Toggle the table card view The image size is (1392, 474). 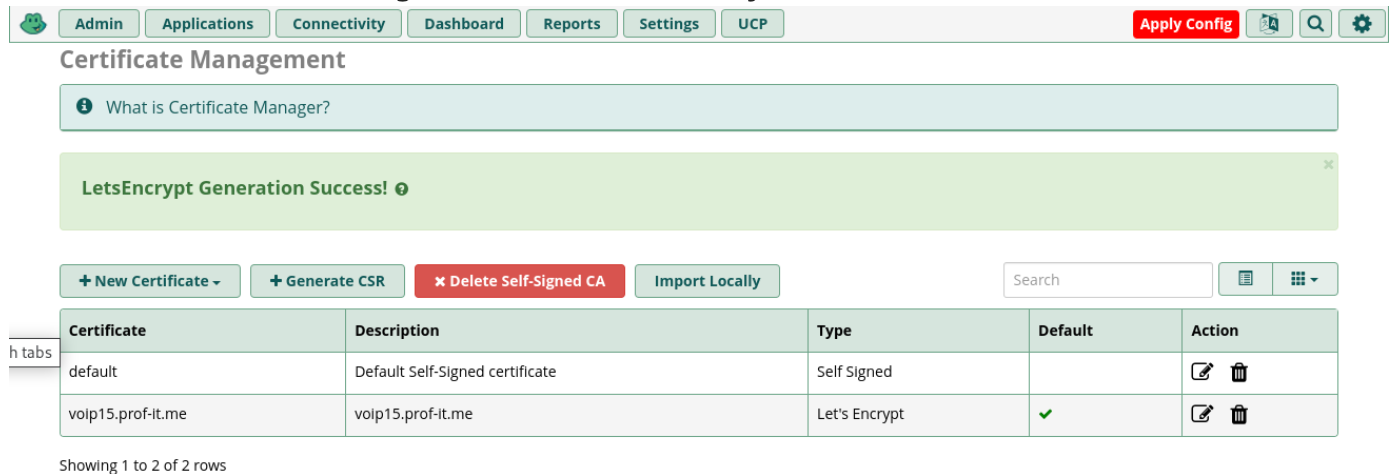click(1246, 280)
